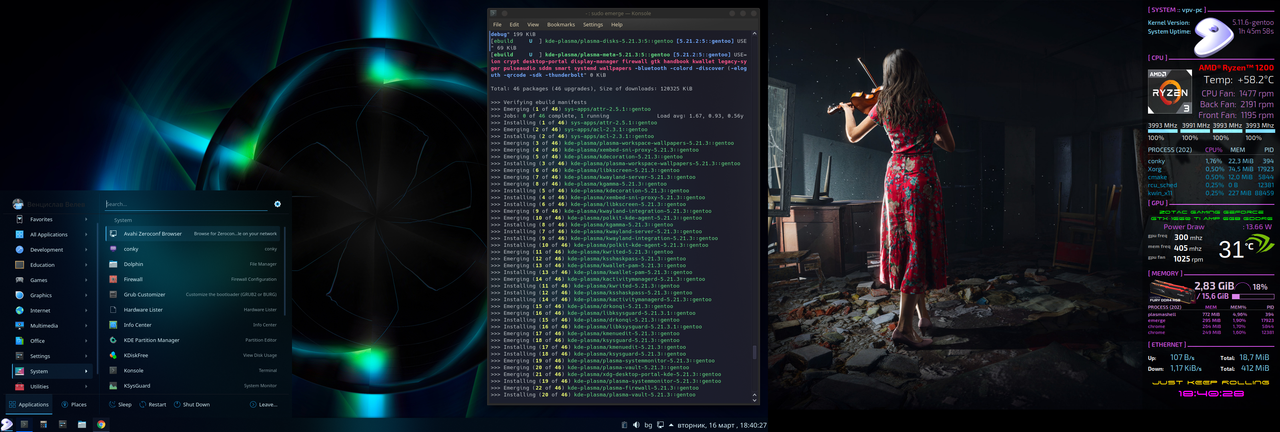Click the Restart button
The height and width of the screenshot is (432, 1280).
152,404
